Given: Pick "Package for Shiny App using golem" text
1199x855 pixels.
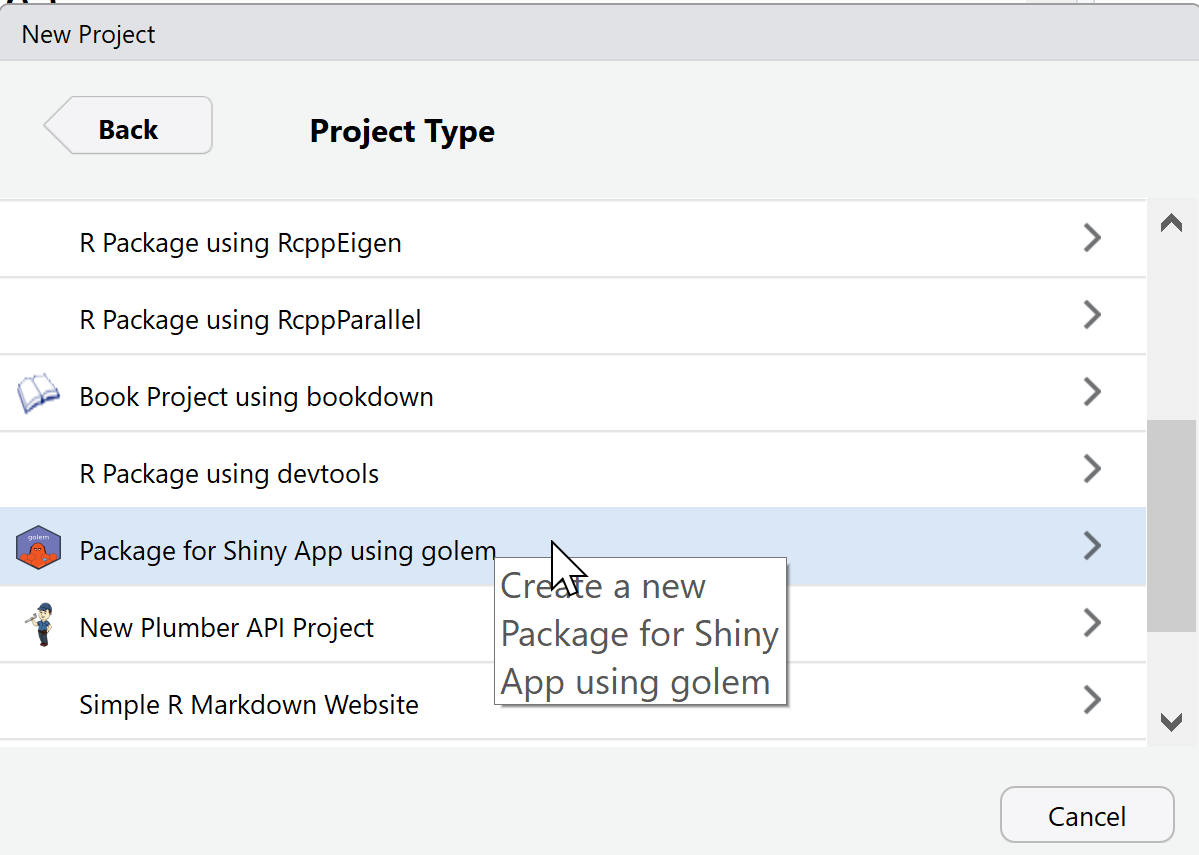Looking at the screenshot, I should (x=288, y=551).
